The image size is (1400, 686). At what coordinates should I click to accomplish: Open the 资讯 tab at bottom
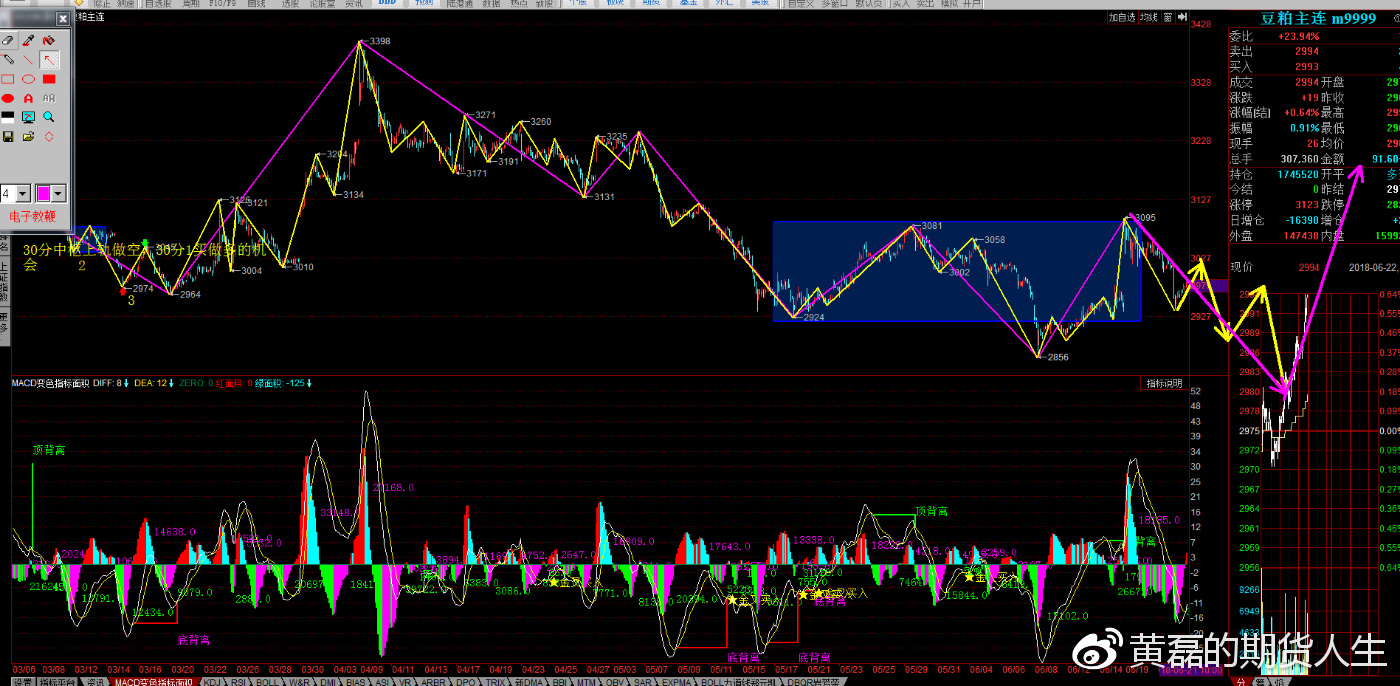pos(95,681)
